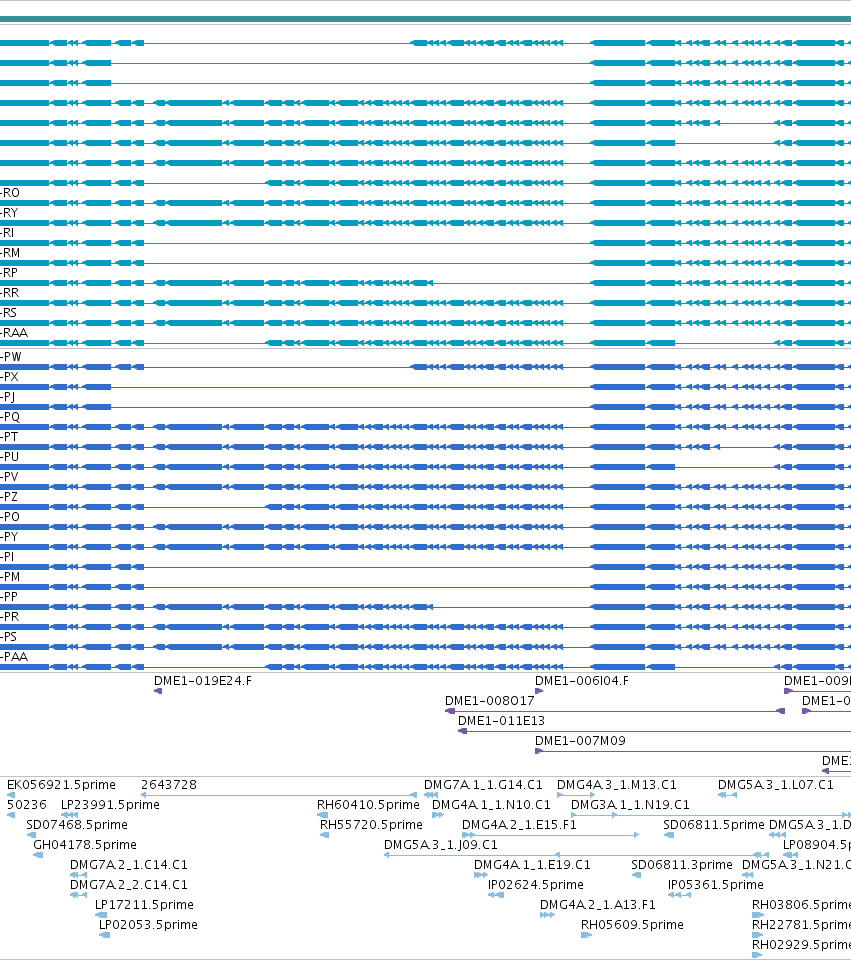Screen dimensions: 851x960
Task: Click the -PI protein label
Action: point(7,557)
